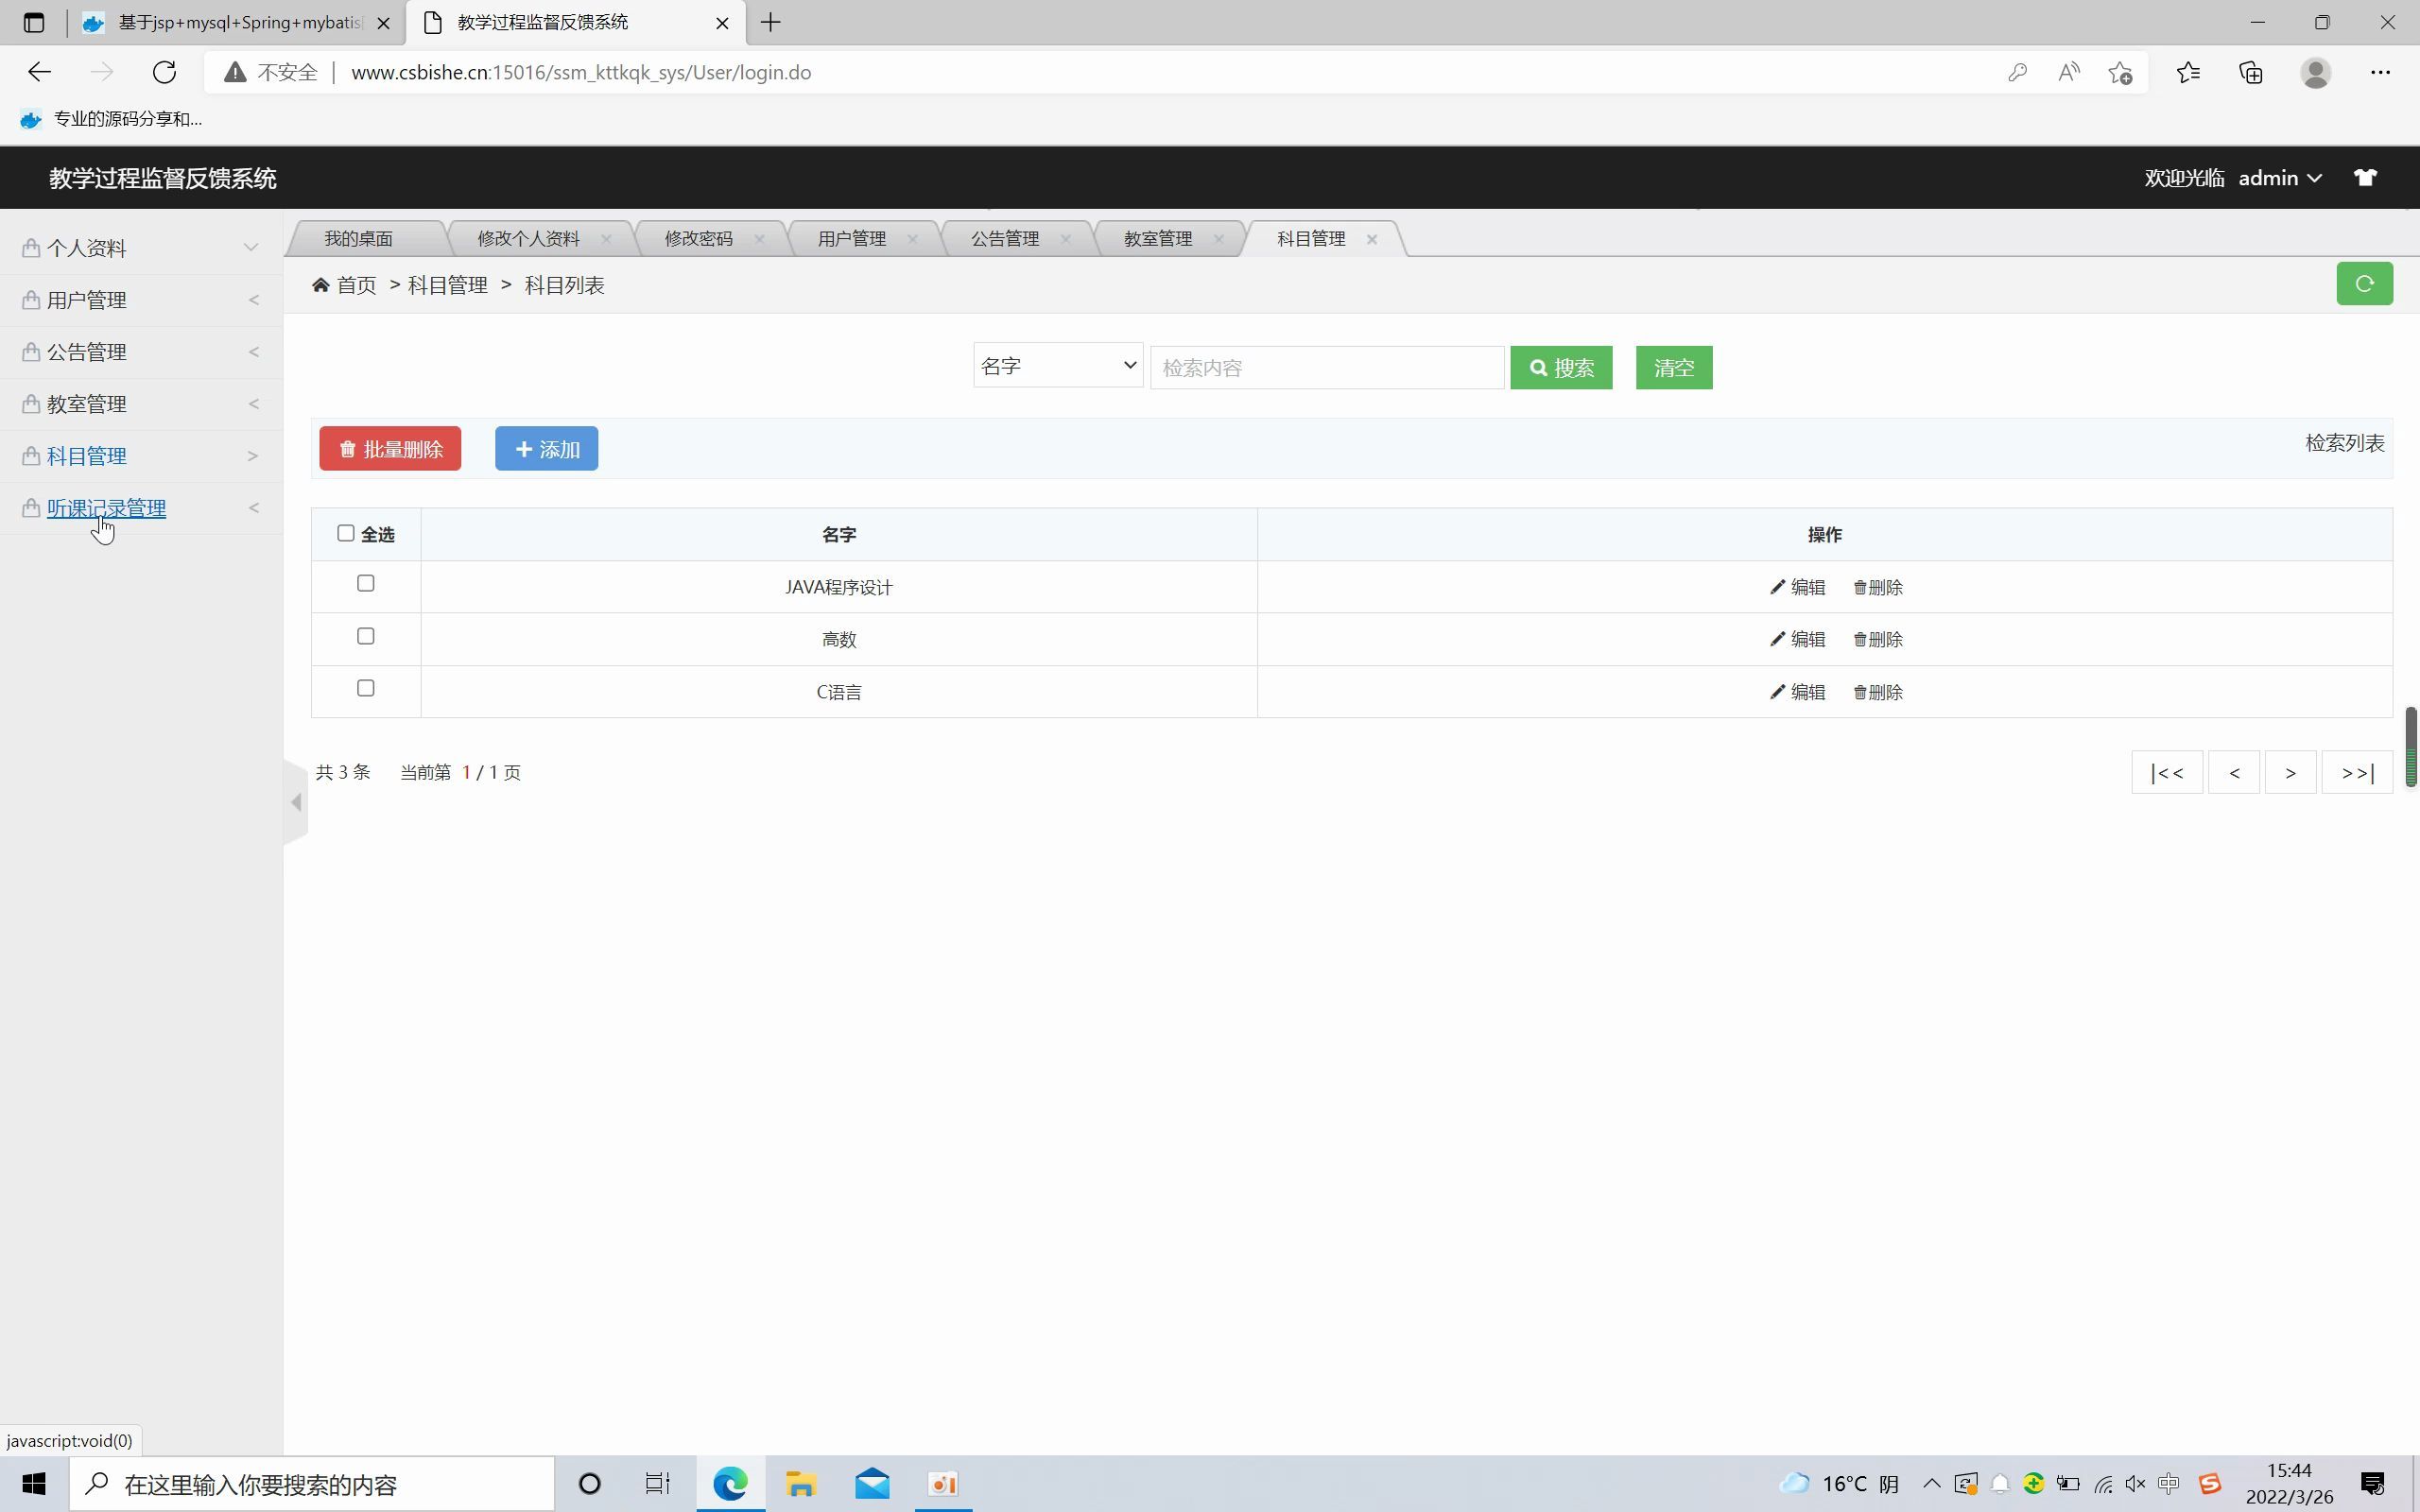The image size is (2420, 1512).
Task: Open the skin t-shirt icon in header
Action: click(x=2365, y=178)
